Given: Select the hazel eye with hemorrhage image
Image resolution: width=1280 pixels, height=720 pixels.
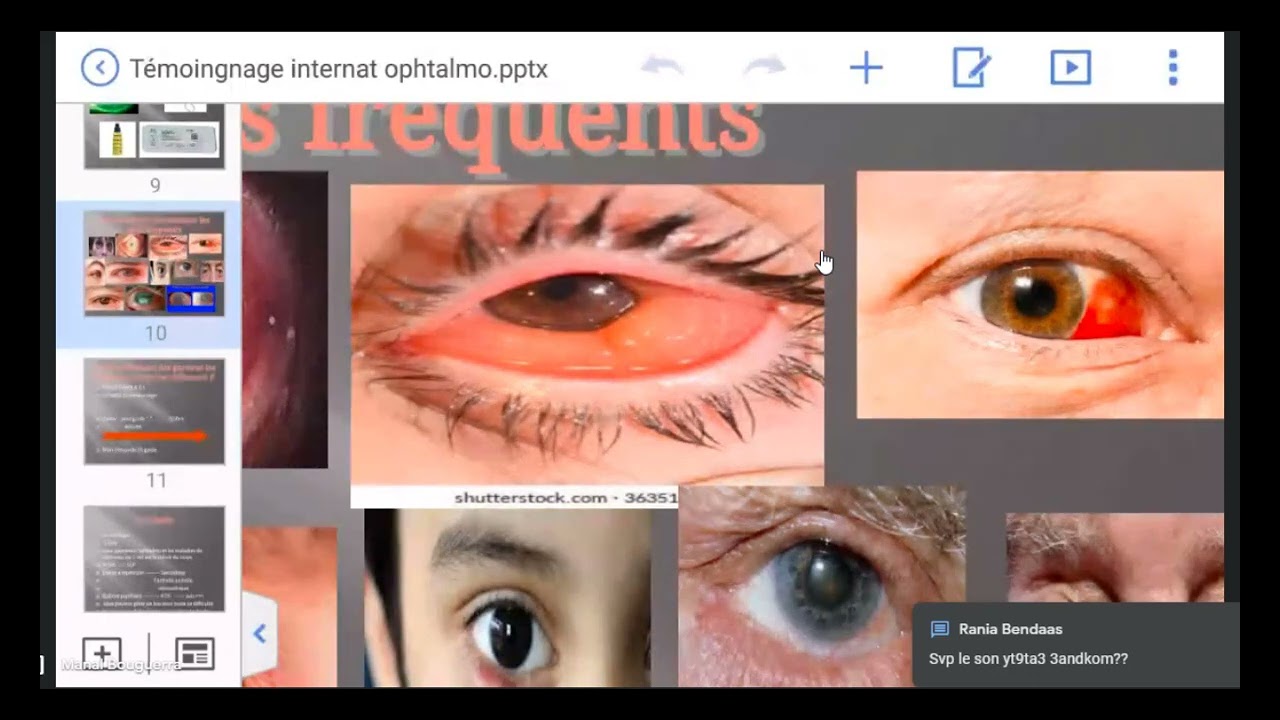Looking at the screenshot, I should [1040, 294].
